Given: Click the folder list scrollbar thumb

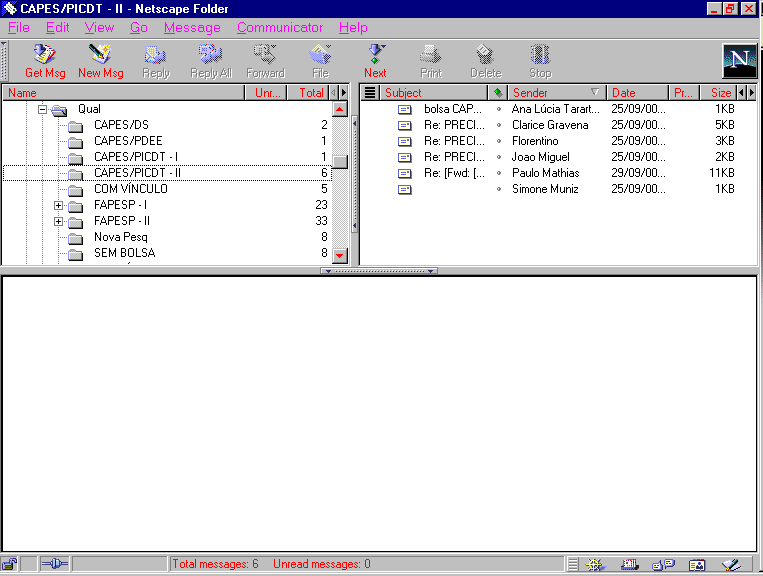Looking at the screenshot, I should (340, 161).
